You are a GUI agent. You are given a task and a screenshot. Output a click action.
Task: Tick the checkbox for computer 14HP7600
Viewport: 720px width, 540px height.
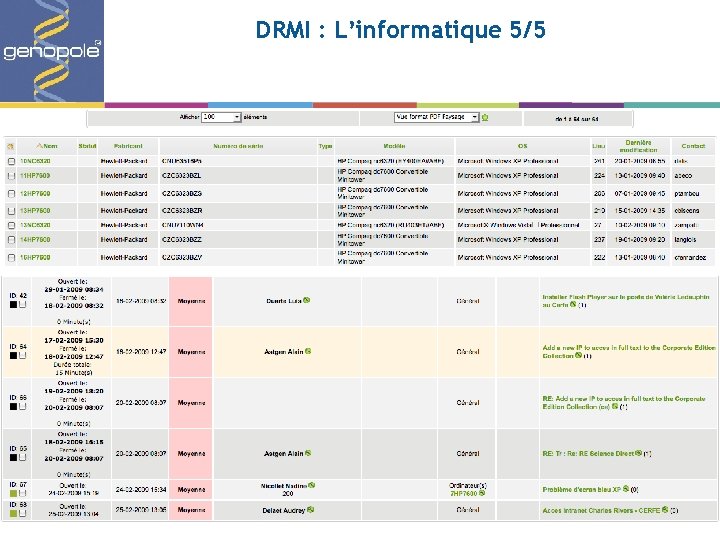click(11, 240)
